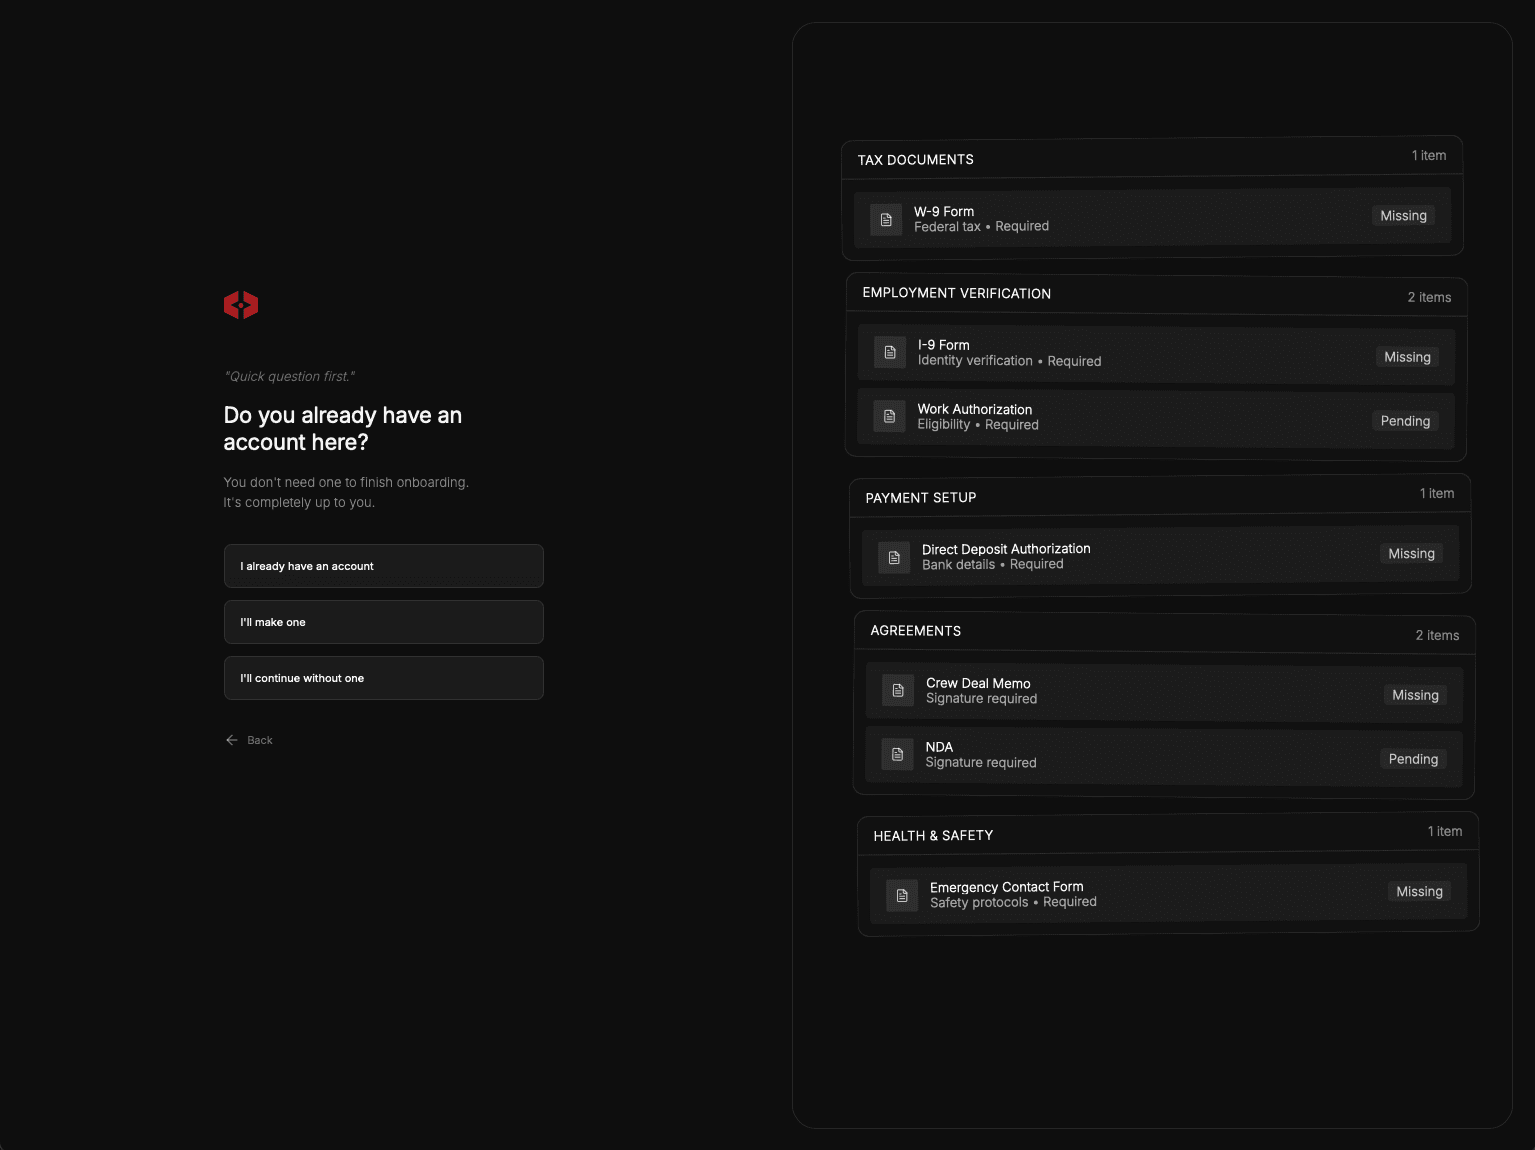This screenshot has height=1150, width=1535.
Task: Click the AGREEMENTS section header
Action: point(1165,633)
